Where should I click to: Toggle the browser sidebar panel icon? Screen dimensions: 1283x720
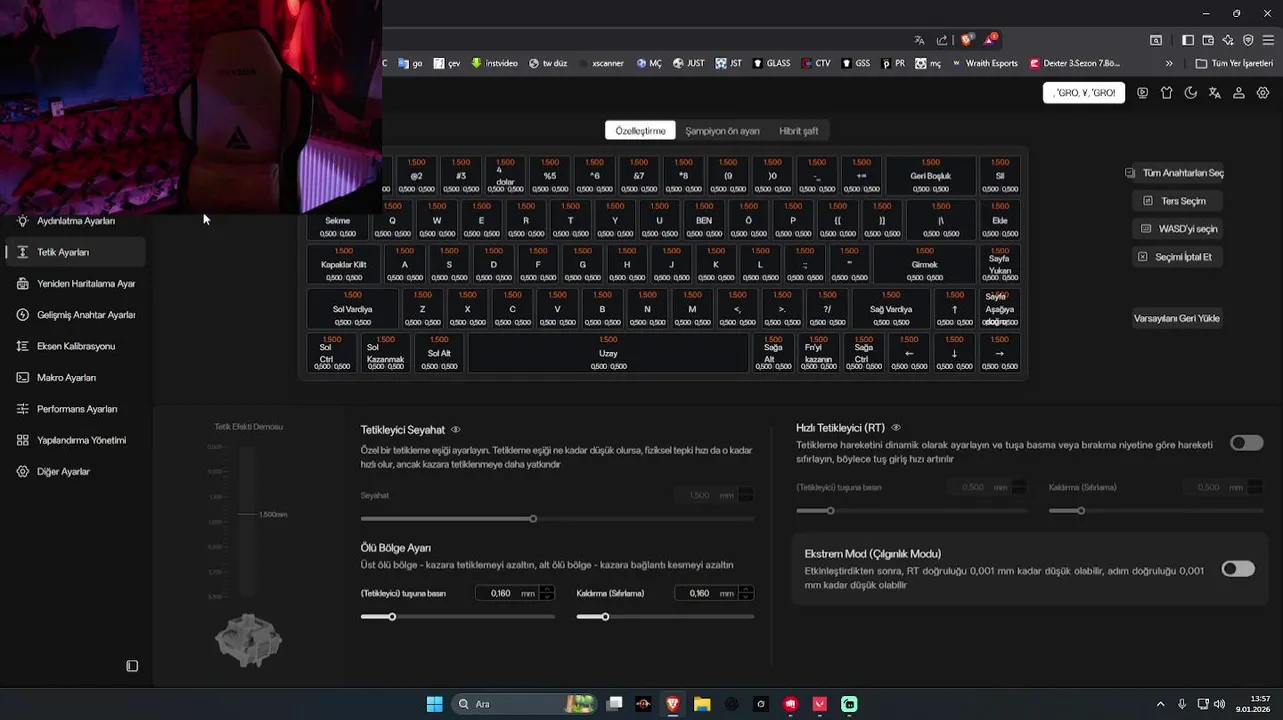[x=1188, y=40]
